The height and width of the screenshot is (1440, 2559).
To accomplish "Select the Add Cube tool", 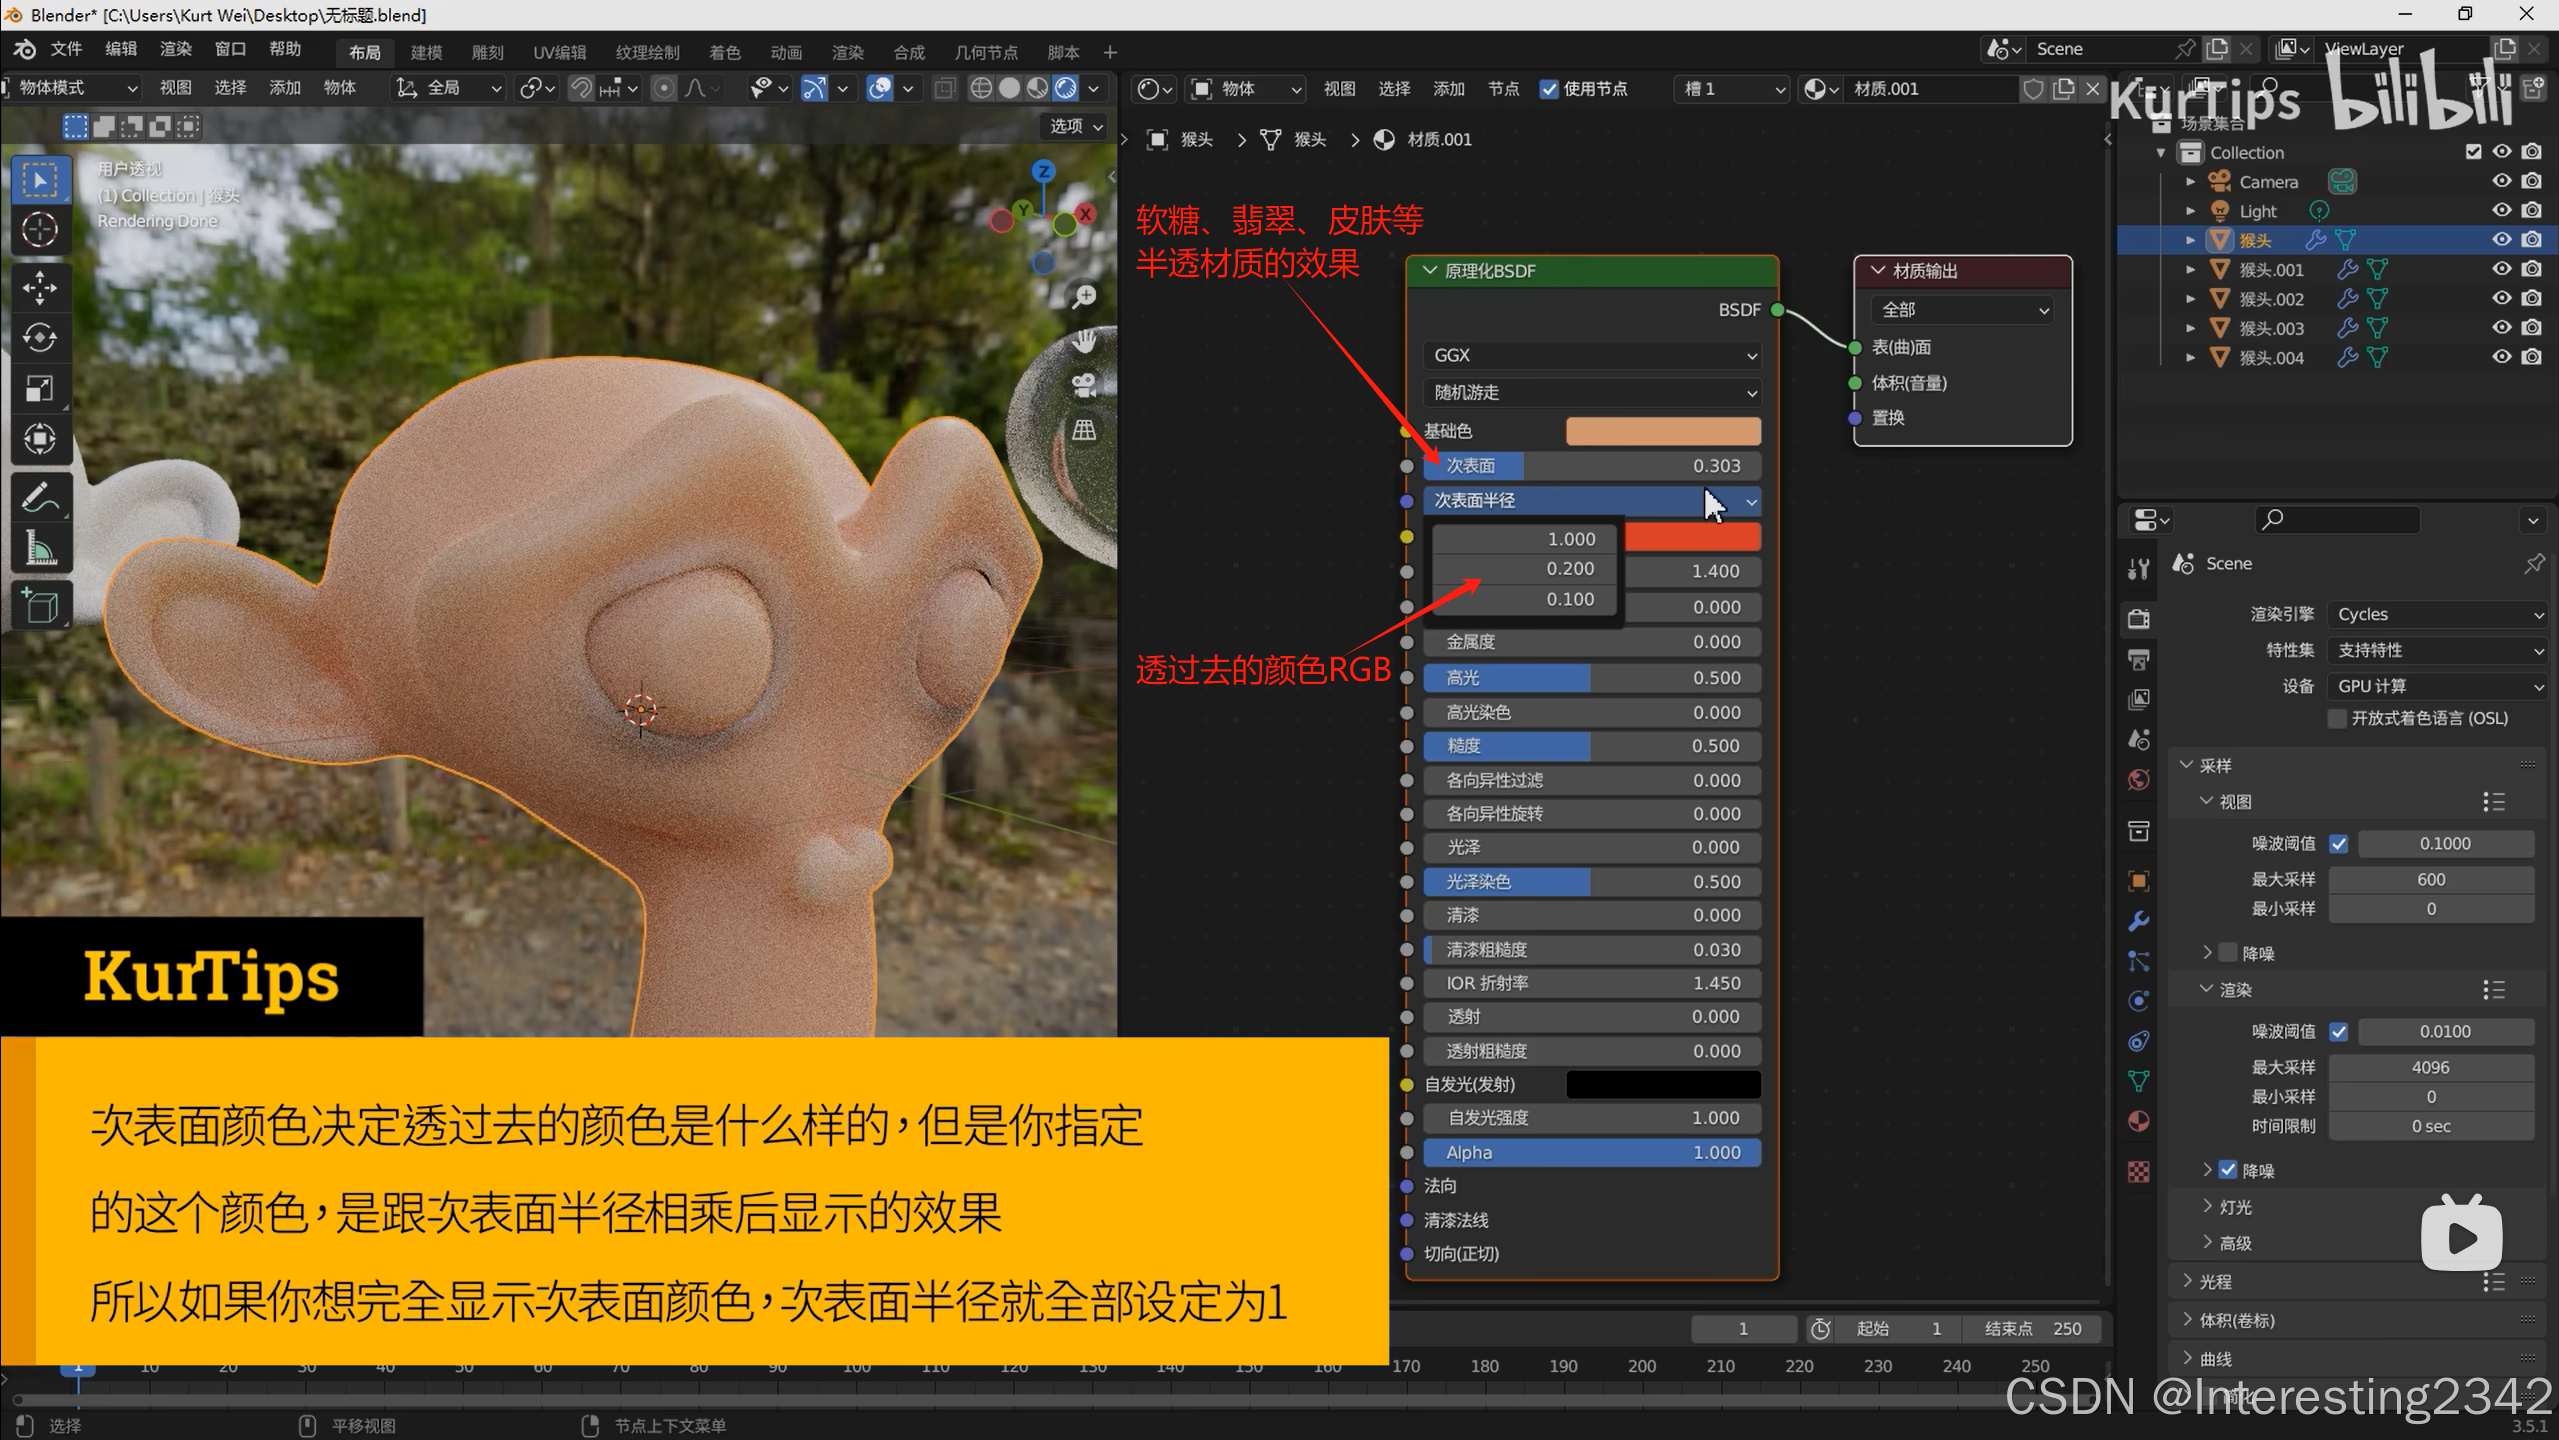I will (40, 606).
